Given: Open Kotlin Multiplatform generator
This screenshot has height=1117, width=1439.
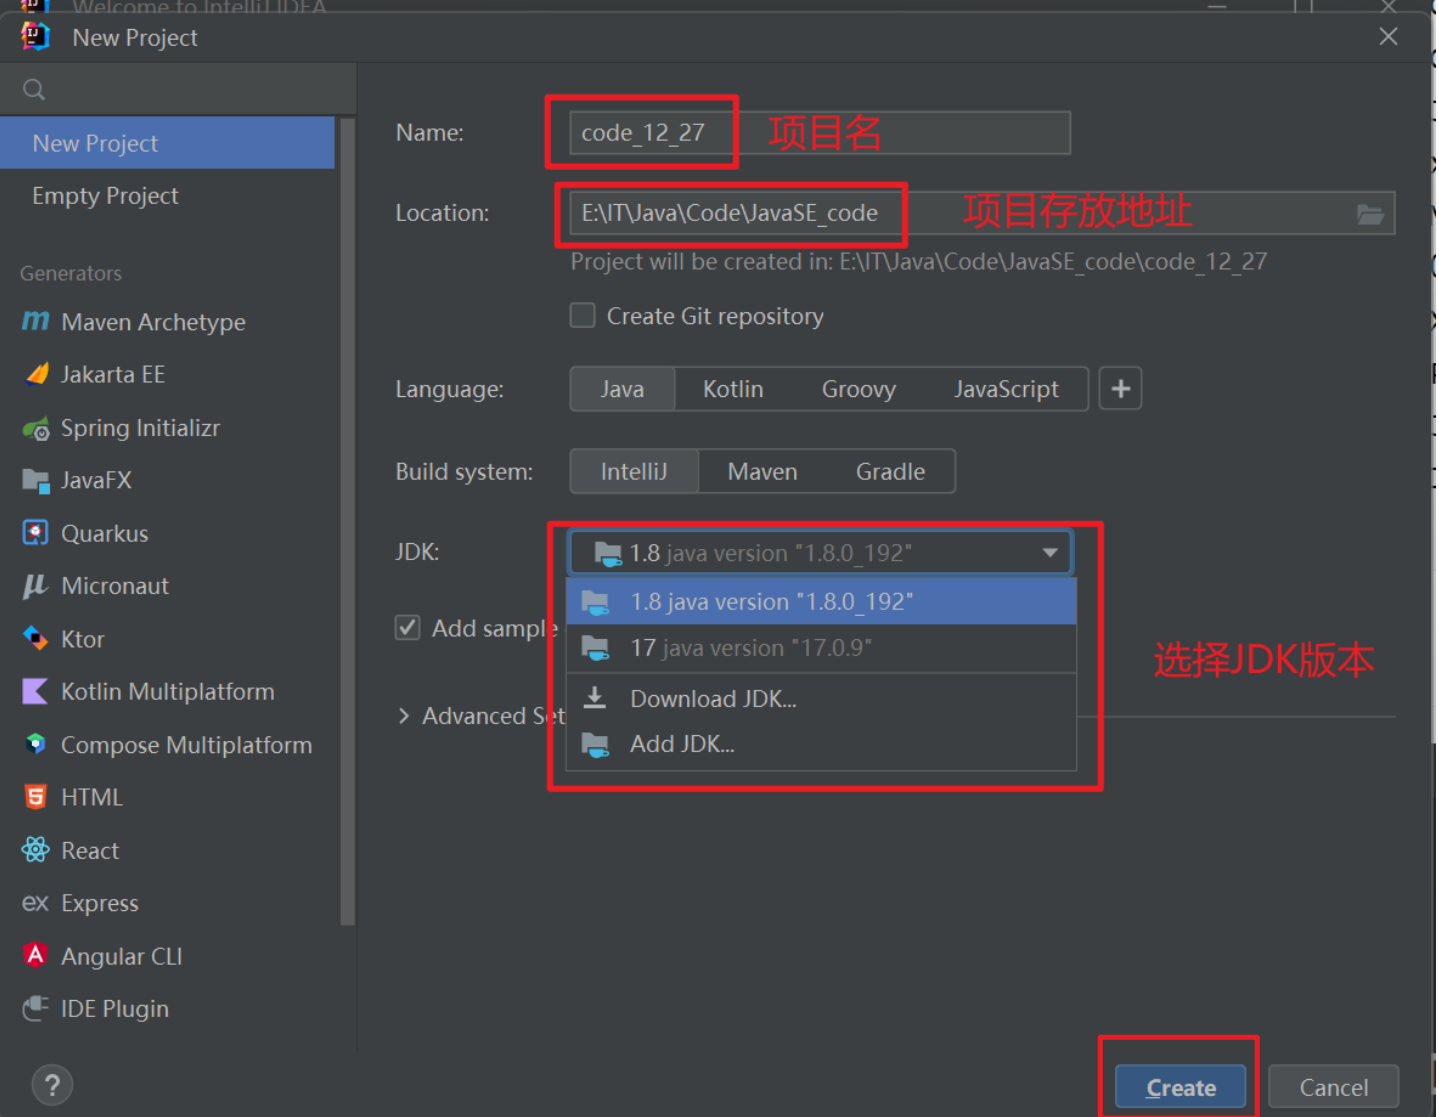Looking at the screenshot, I should pos(168,691).
